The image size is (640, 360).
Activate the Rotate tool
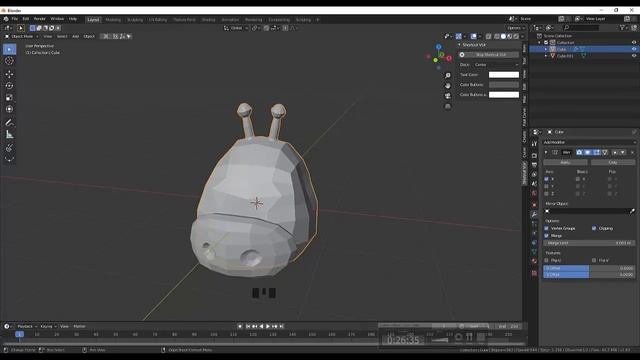pos(9,86)
